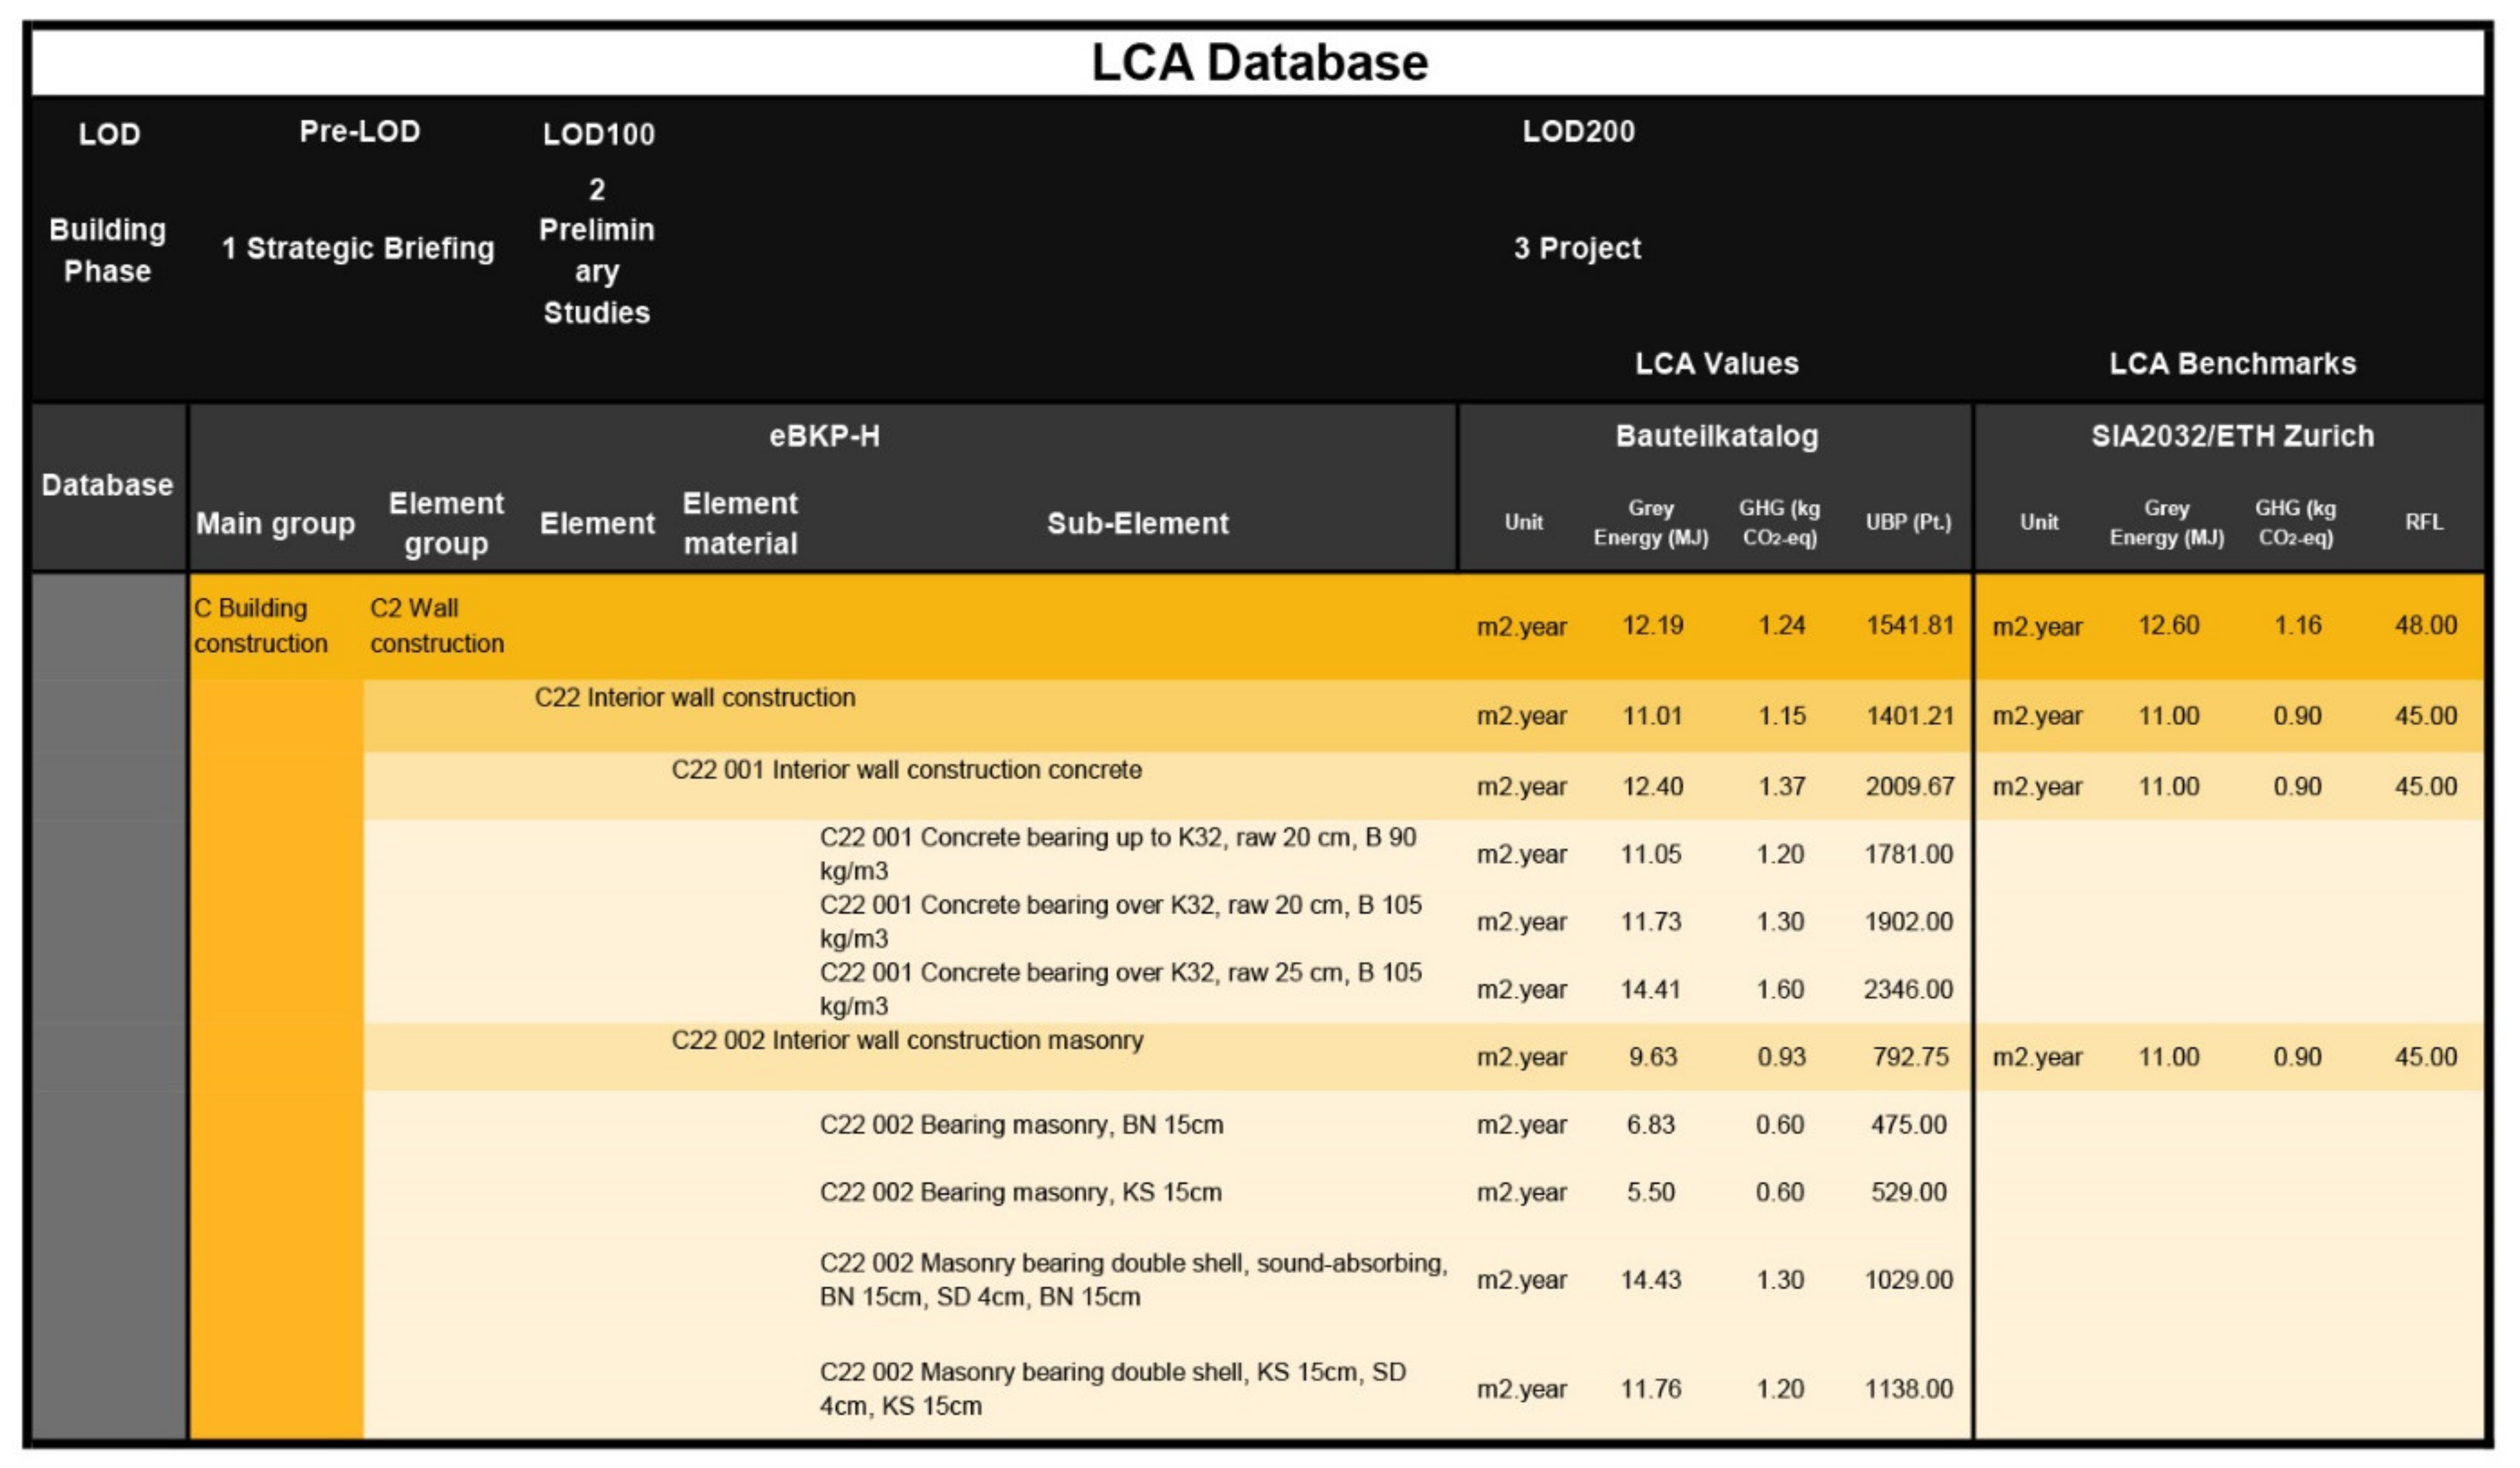Select the C Building construction cell
Viewport: 2520px width, 1468px height.
(x=260, y=626)
